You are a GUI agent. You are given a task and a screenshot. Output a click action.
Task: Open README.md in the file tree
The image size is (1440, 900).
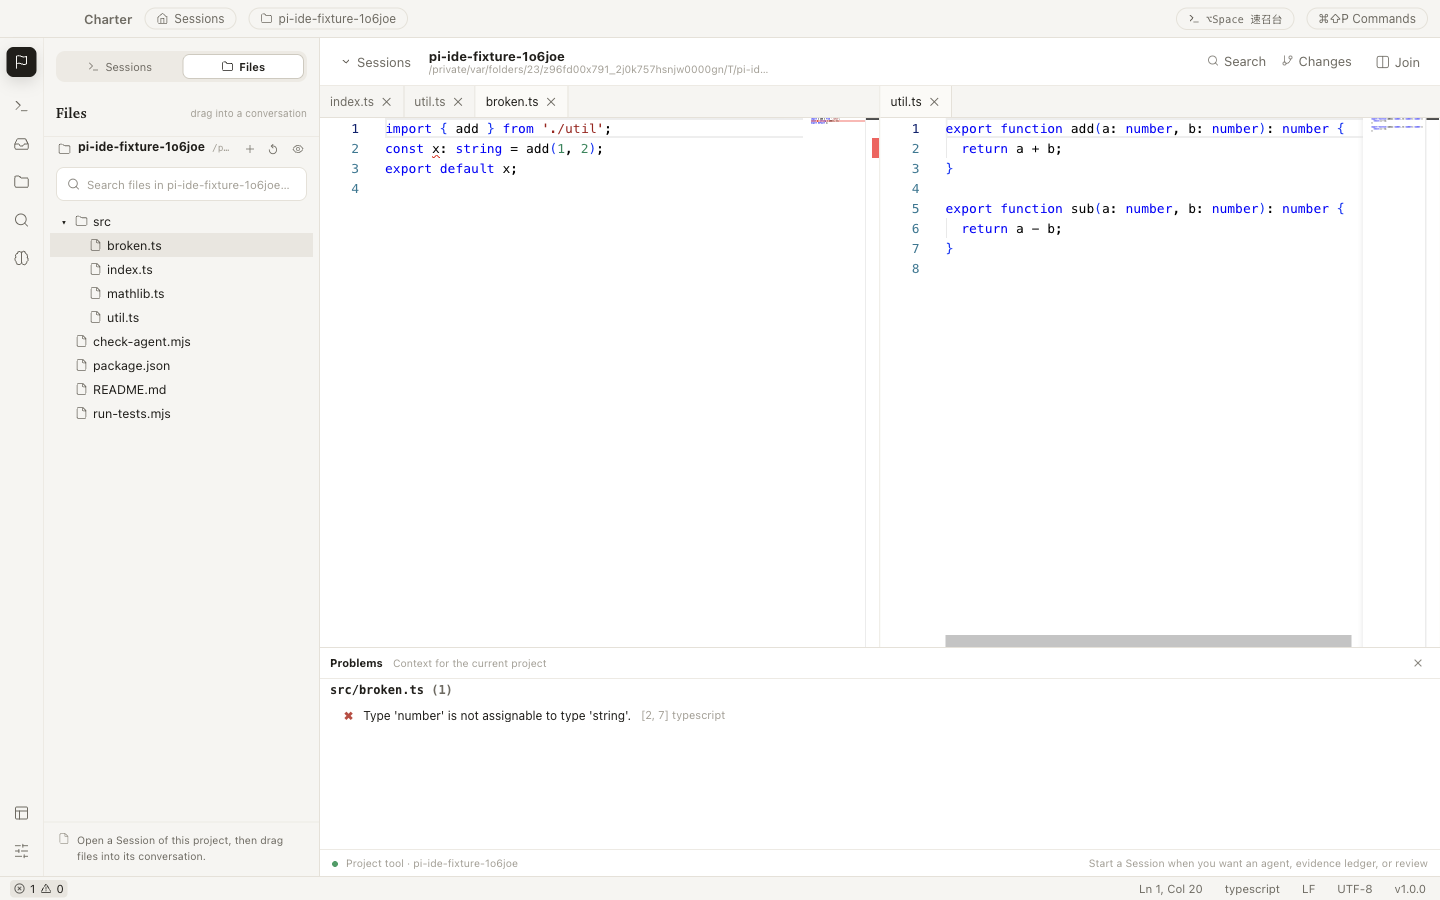181,389
